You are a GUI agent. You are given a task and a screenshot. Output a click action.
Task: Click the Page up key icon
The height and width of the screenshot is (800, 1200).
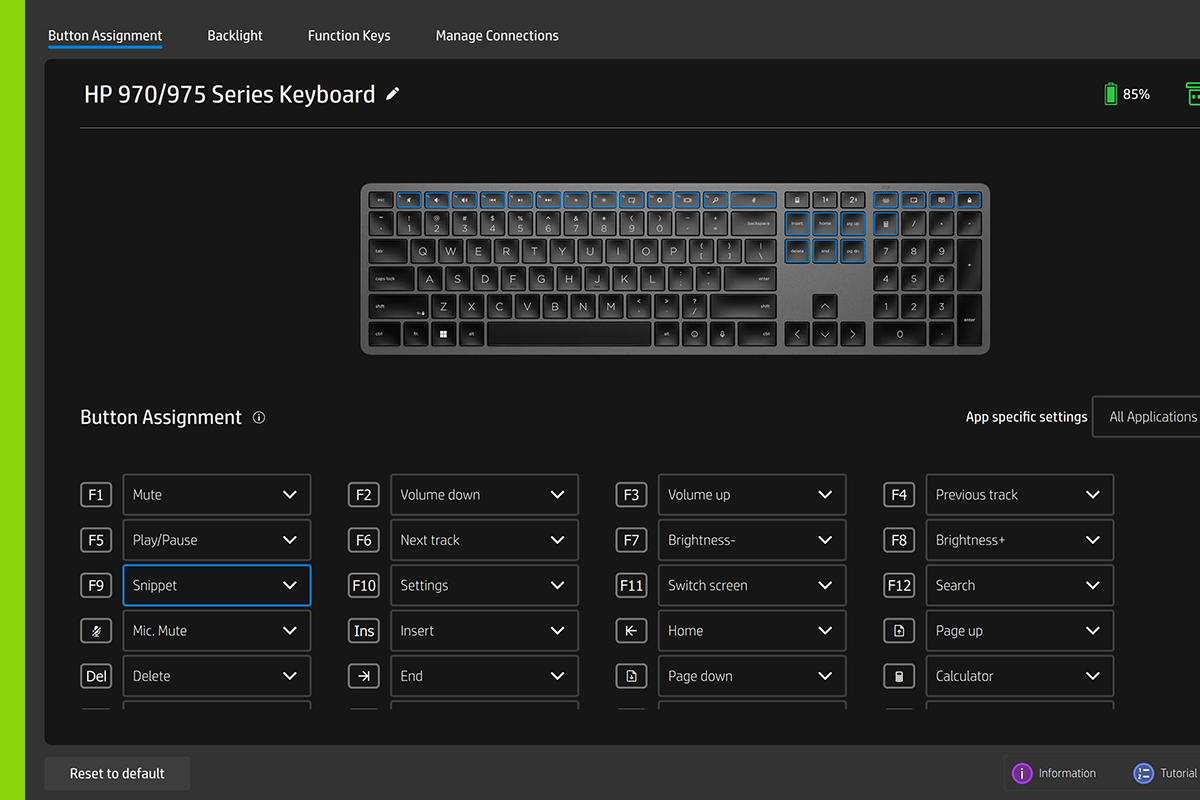point(899,631)
